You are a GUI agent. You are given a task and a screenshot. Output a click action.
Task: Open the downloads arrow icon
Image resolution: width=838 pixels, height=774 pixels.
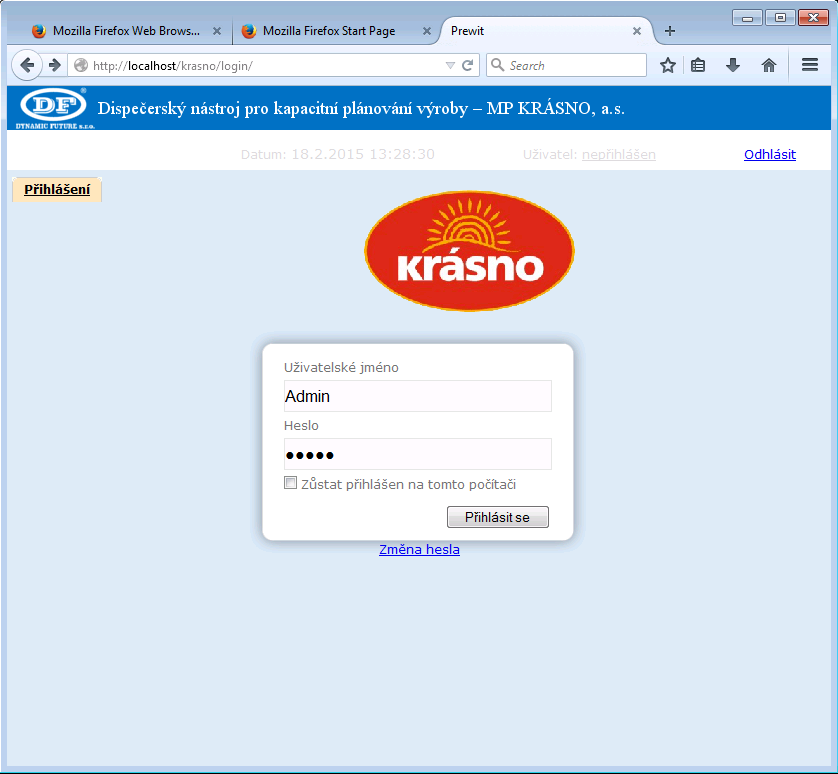(x=733, y=65)
